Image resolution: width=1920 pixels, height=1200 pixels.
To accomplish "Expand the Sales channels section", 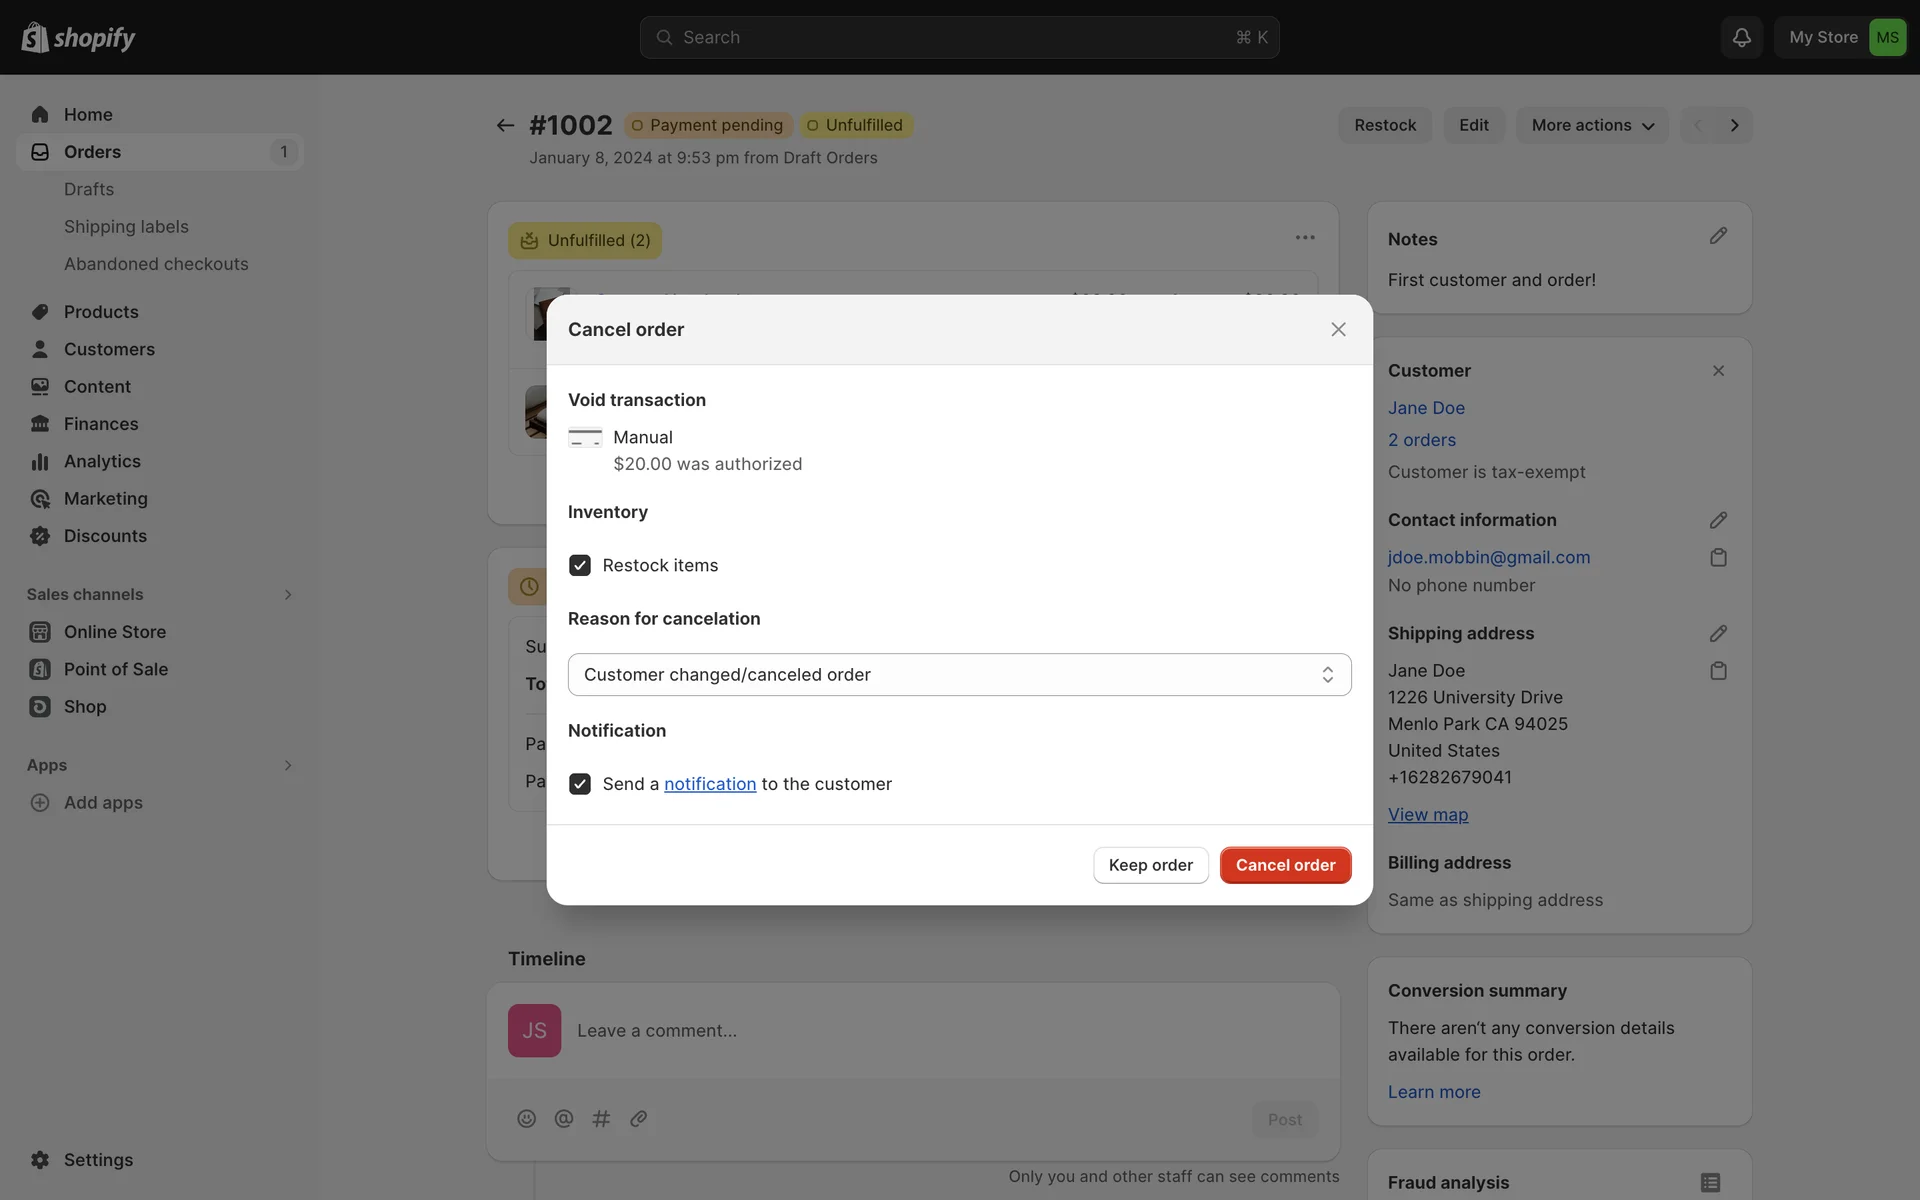I will tap(288, 595).
